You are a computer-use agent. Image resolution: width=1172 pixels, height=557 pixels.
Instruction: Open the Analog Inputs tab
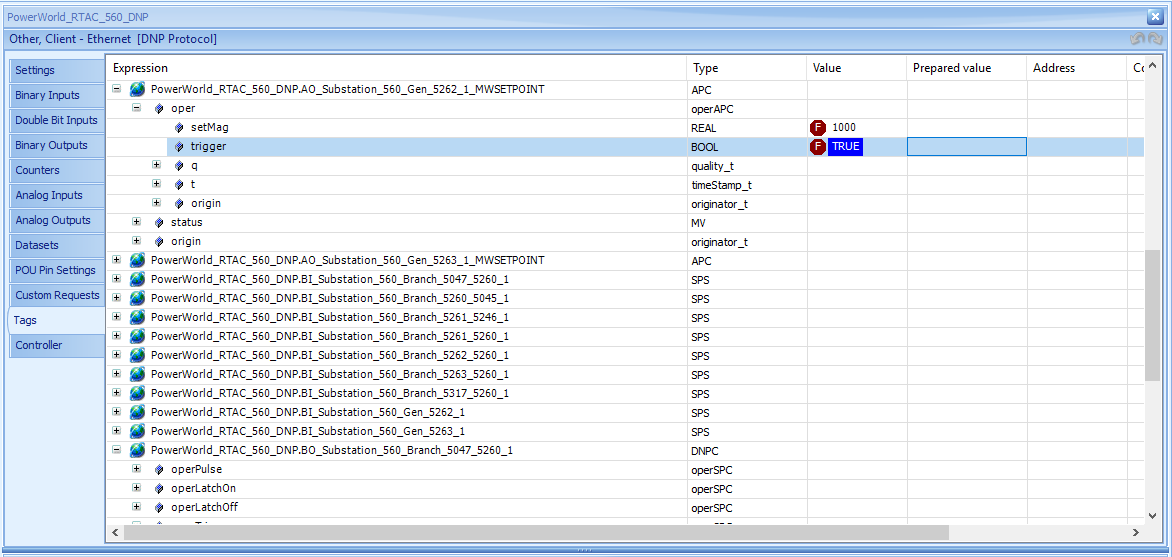57,195
